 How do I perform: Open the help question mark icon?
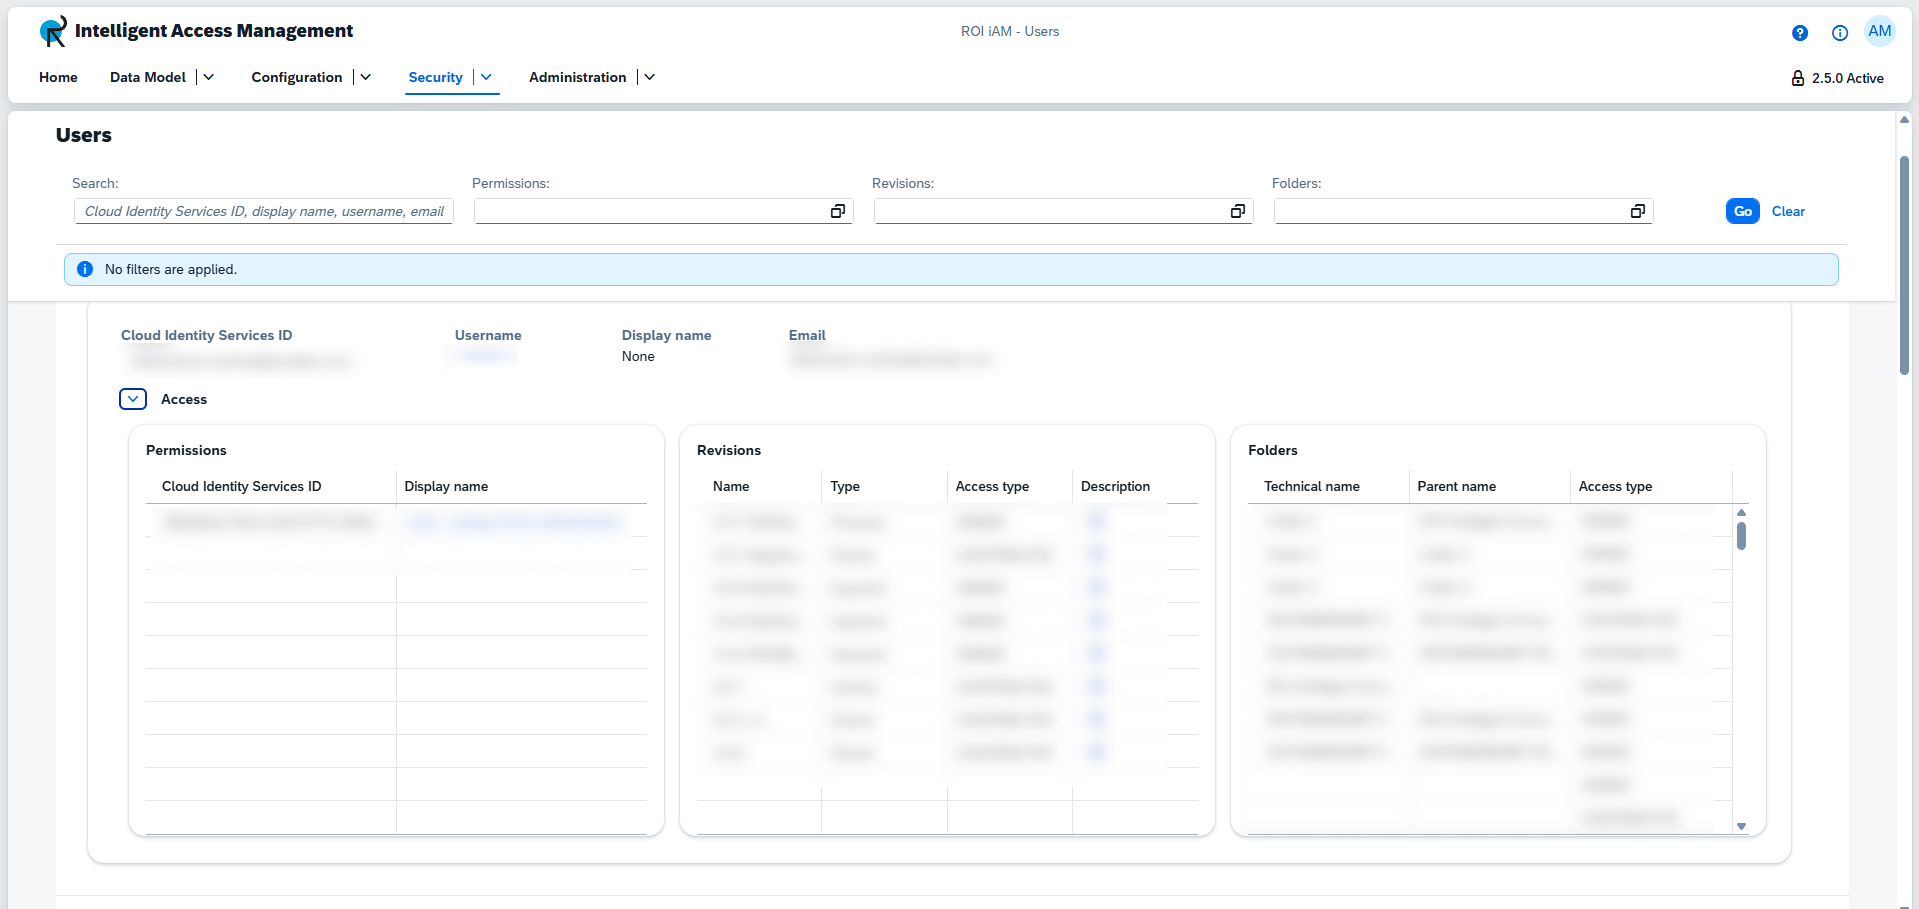click(x=1800, y=33)
